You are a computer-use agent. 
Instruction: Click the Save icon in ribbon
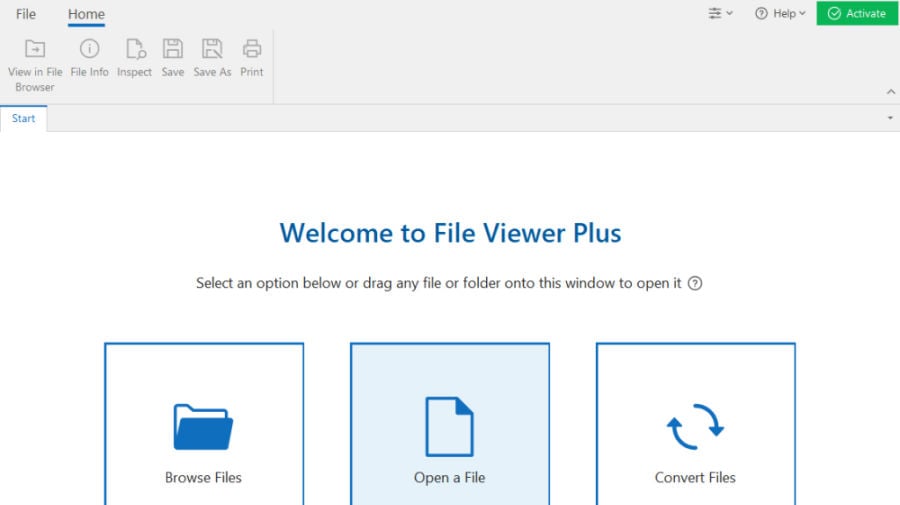(173, 49)
